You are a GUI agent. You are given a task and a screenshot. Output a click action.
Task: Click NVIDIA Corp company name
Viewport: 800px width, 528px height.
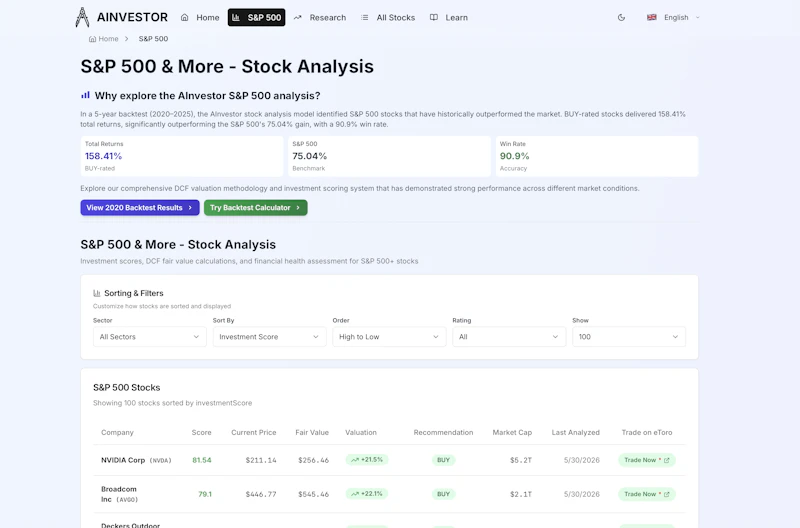[x=123, y=460]
